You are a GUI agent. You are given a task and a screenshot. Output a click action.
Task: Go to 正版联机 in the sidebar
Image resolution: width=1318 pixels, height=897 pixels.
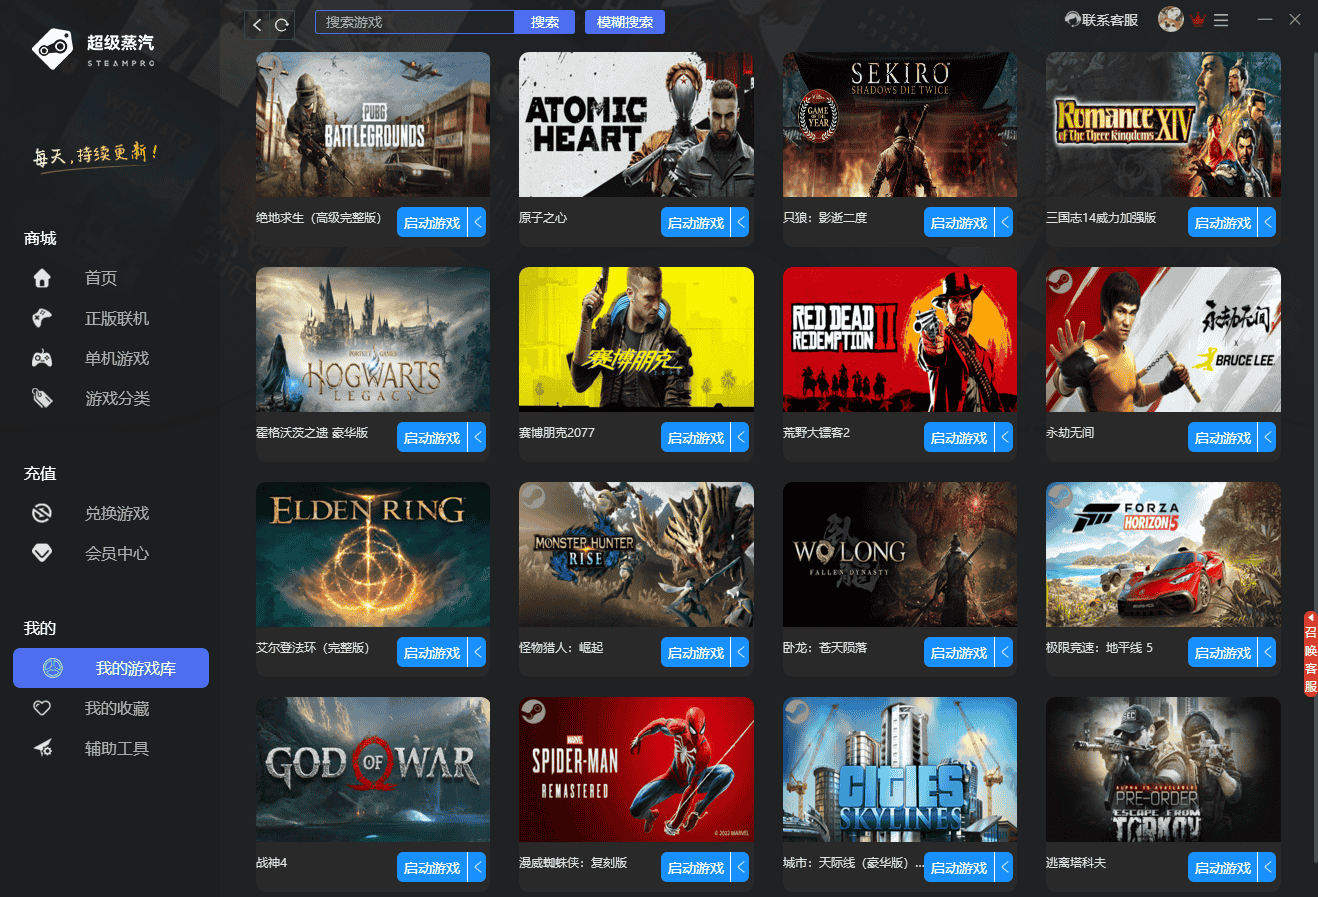(x=117, y=318)
